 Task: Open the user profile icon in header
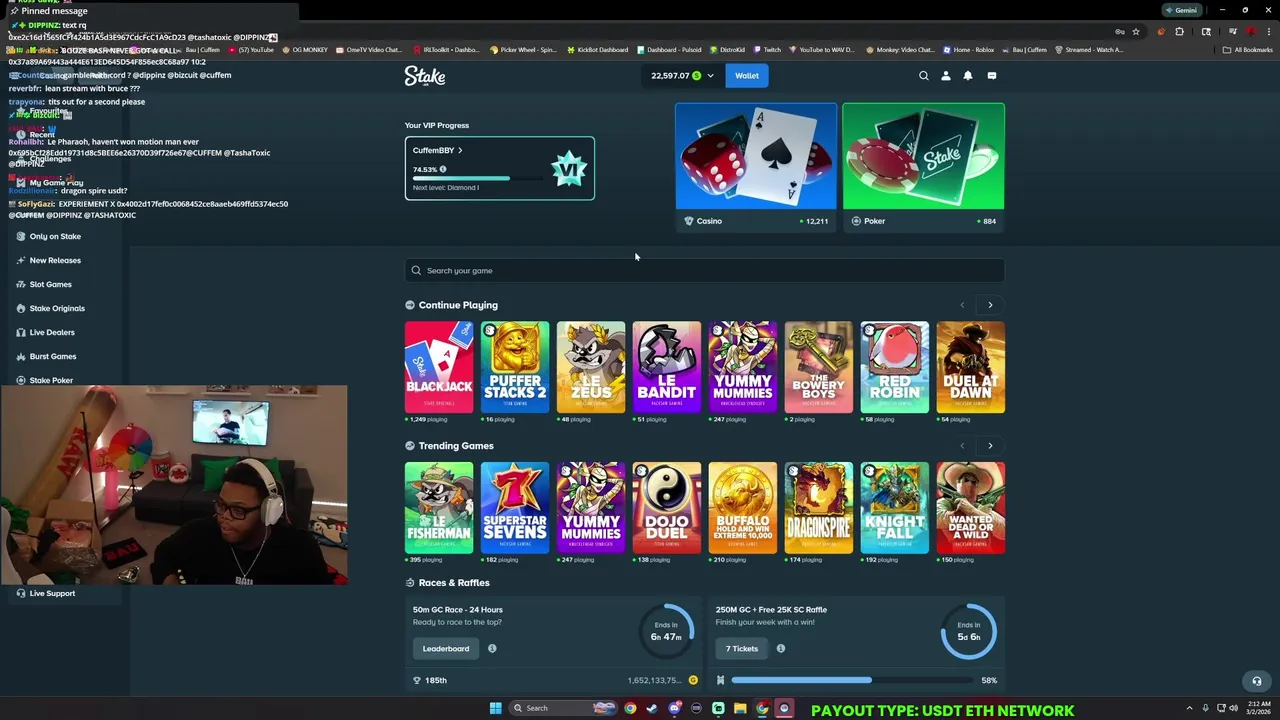click(x=946, y=75)
